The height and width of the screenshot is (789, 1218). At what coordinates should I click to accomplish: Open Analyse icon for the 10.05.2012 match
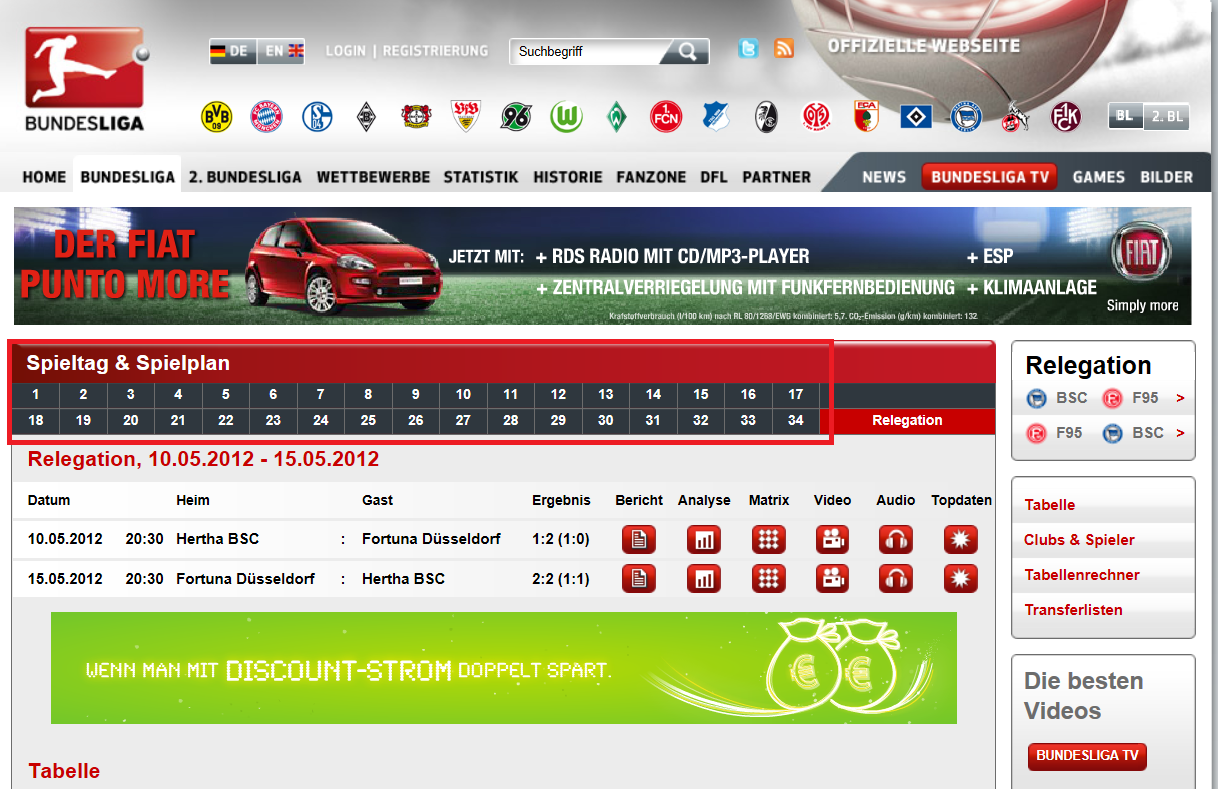pyautogui.click(x=704, y=540)
